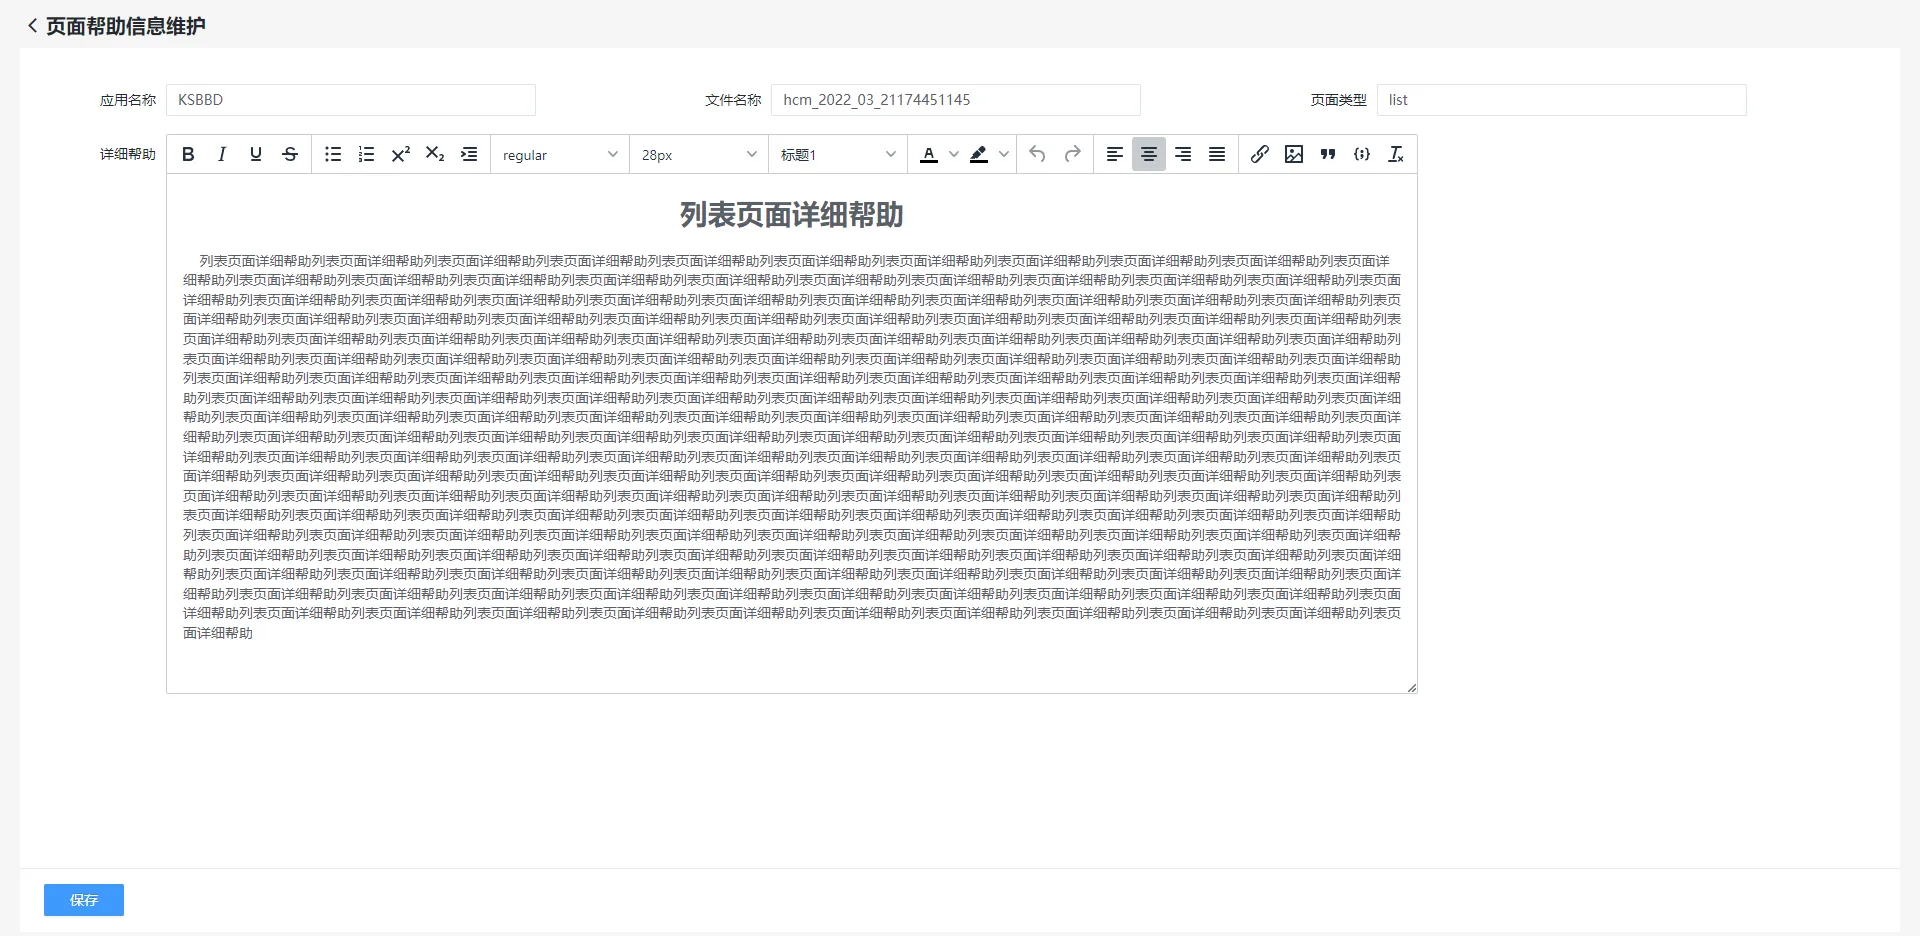Viewport: 1920px width, 936px height.
Task: Align text to the right
Action: click(1183, 154)
